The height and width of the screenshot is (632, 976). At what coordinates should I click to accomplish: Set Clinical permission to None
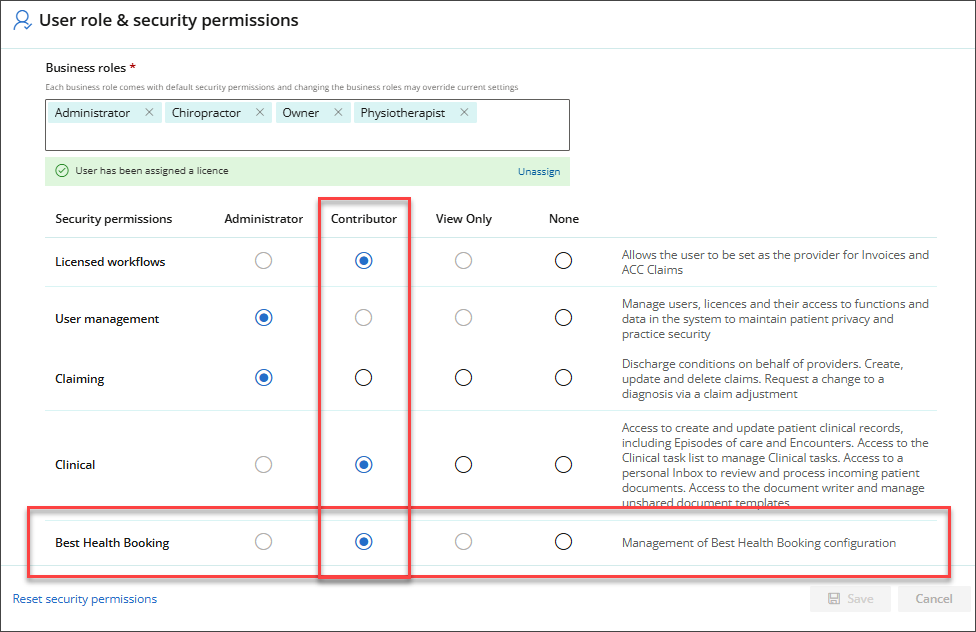click(563, 465)
